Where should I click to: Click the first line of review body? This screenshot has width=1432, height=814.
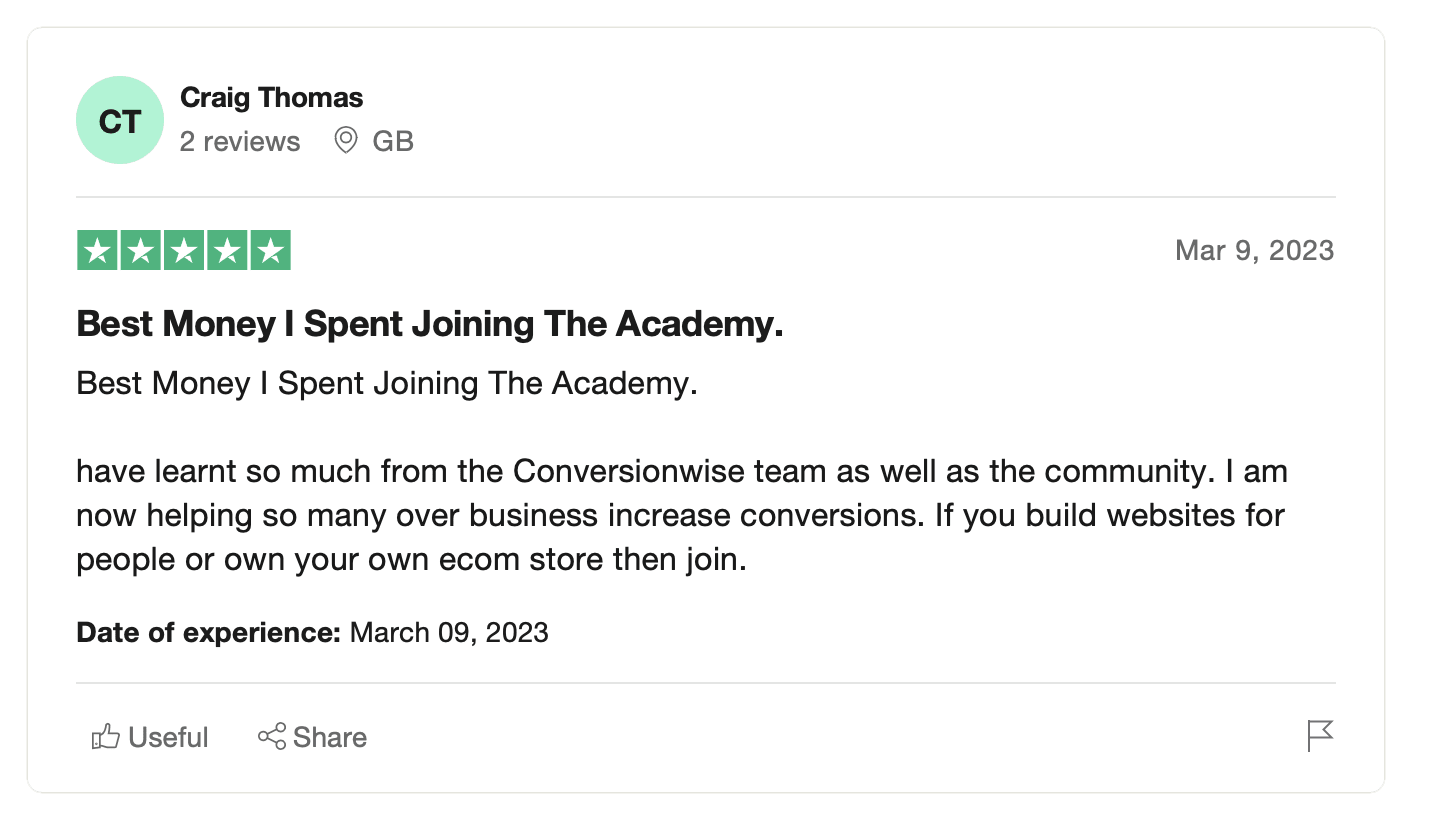point(386,384)
